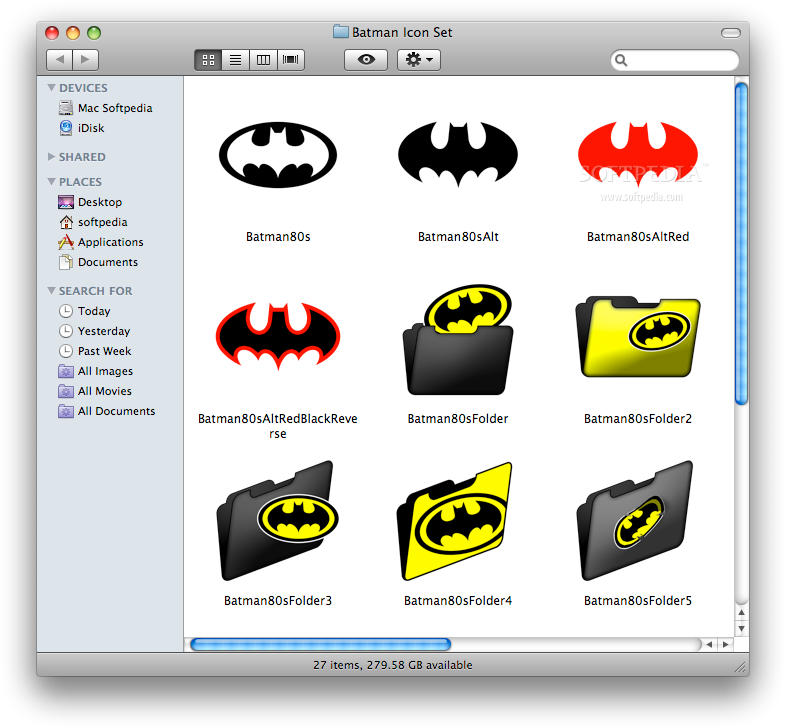This screenshot has width=785, height=727.
Task: Show the Today search label
Action: pyautogui.click(x=94, y=311)
